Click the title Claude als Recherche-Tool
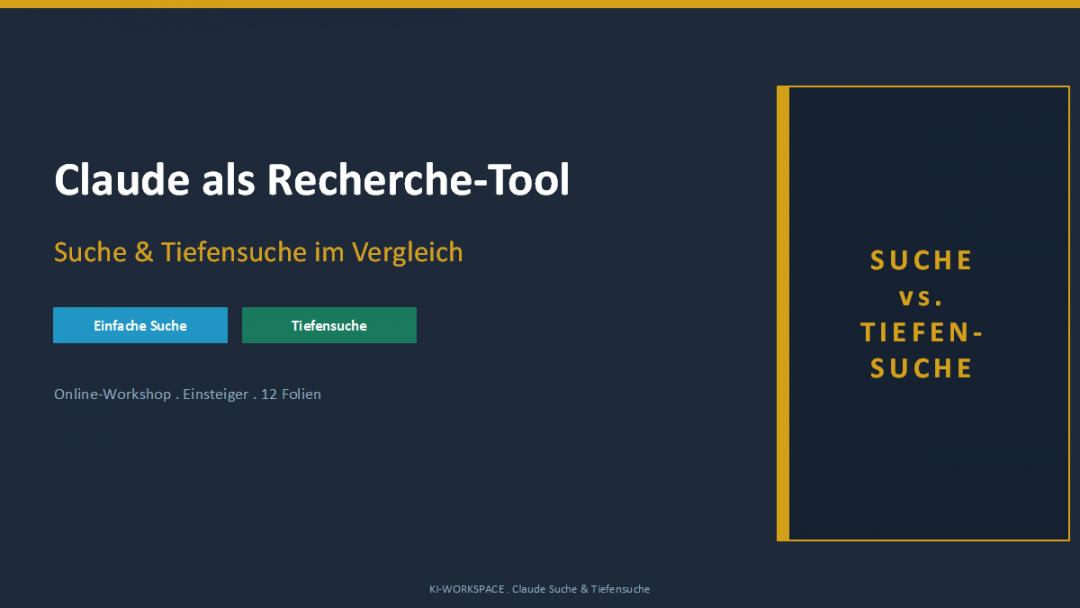 point(312,180)
